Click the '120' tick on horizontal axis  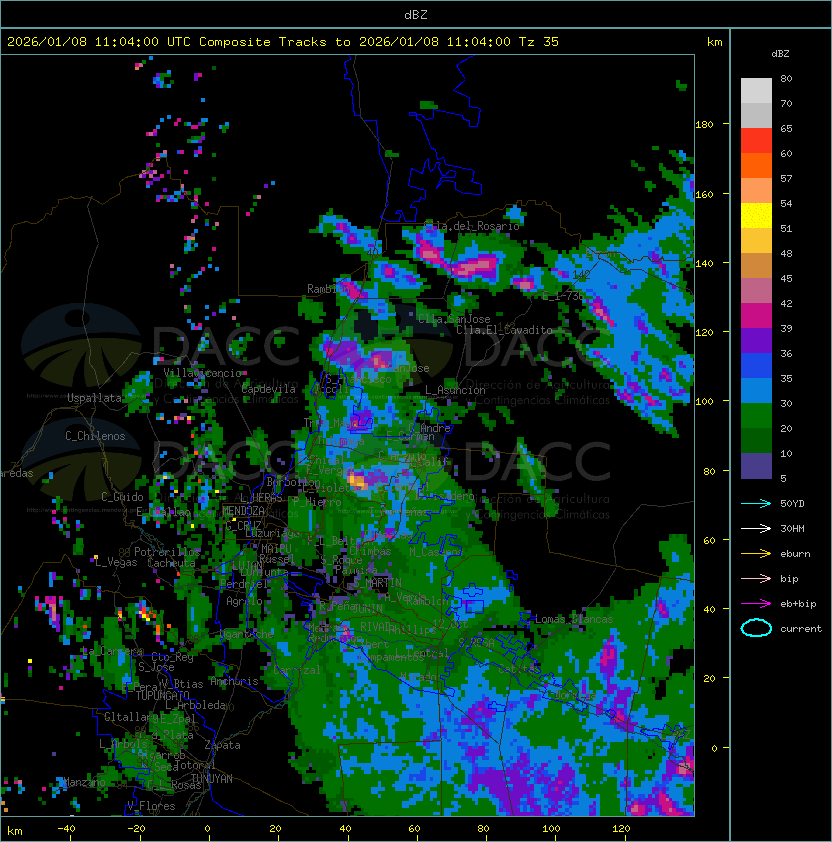click(x=621, y=829)
